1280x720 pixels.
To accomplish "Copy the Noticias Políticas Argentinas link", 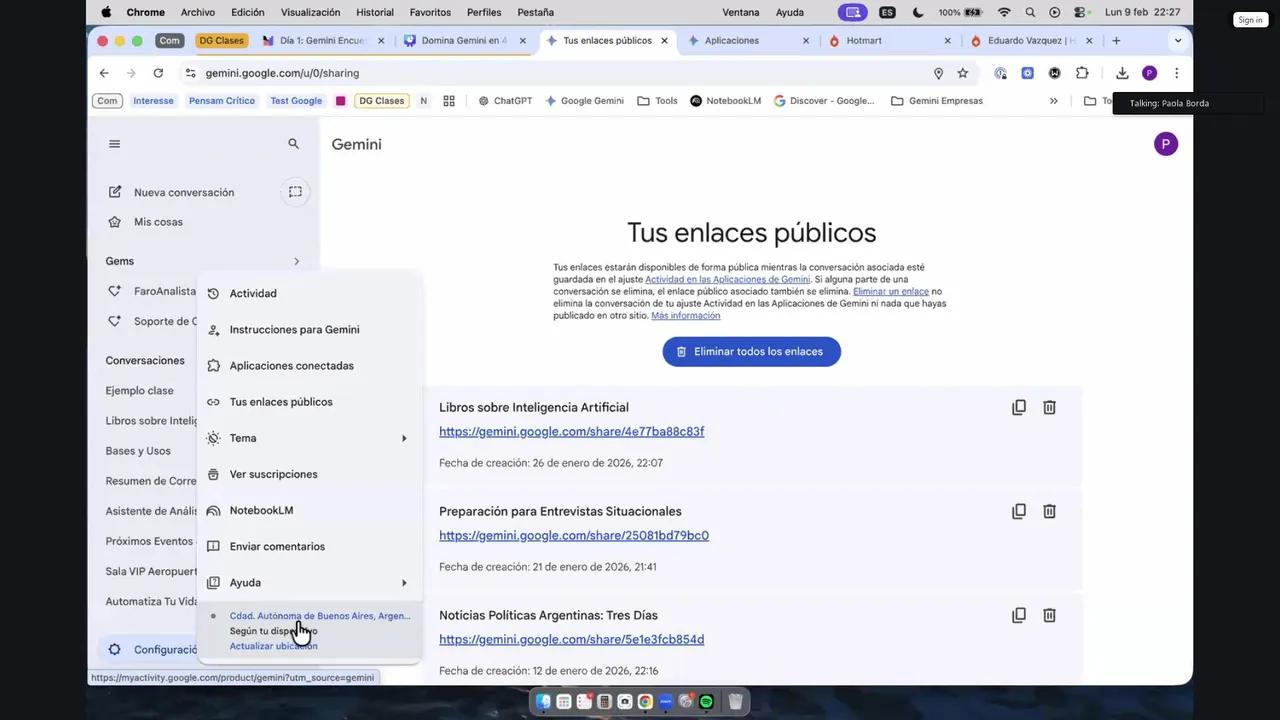I will coord(1018,615).
